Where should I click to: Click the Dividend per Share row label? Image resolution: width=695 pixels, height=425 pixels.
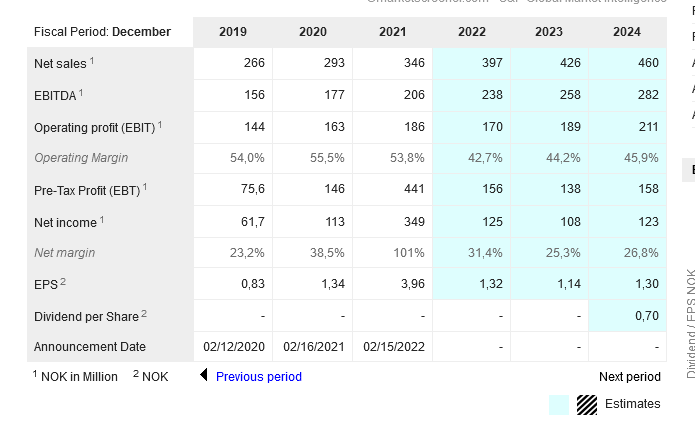pos(86,316)
